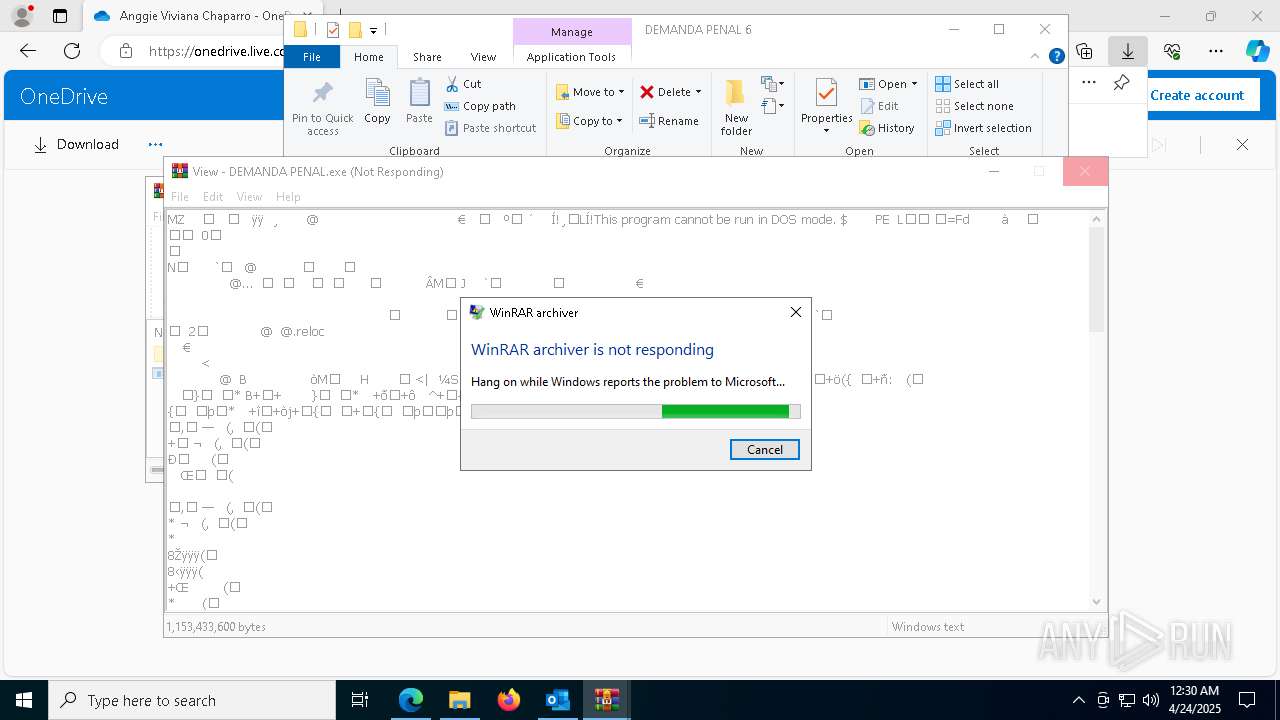The image size is (1280, 720).
Task: Close the WinRAR archiver dialog
Action: tap(796, 312)
